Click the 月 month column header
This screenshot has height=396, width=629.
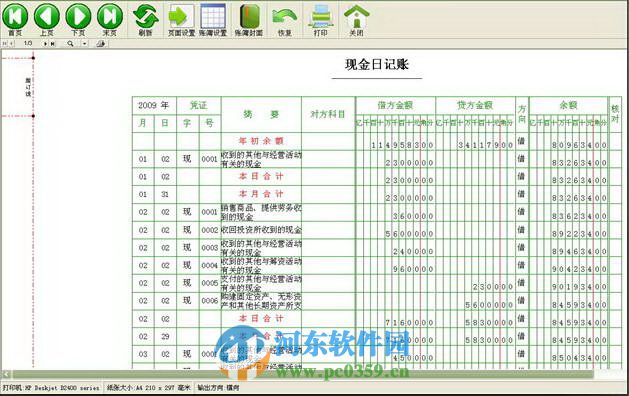143,123
